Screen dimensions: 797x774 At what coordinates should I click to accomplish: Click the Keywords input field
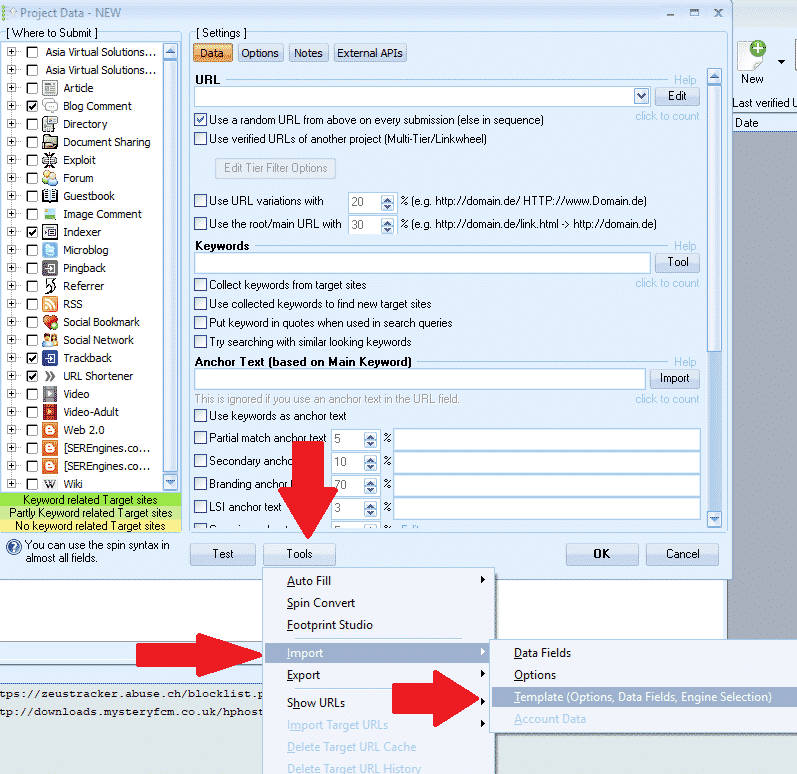(422, 262)
